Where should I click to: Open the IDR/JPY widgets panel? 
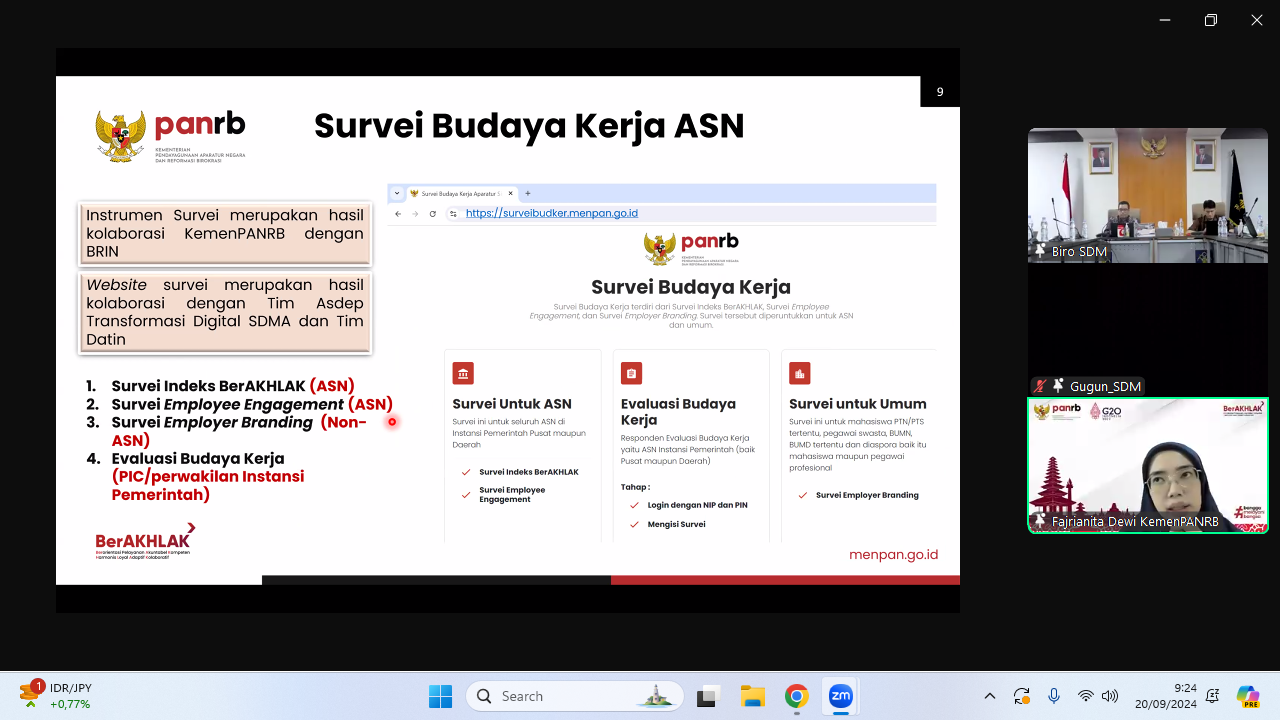point(56,696)
